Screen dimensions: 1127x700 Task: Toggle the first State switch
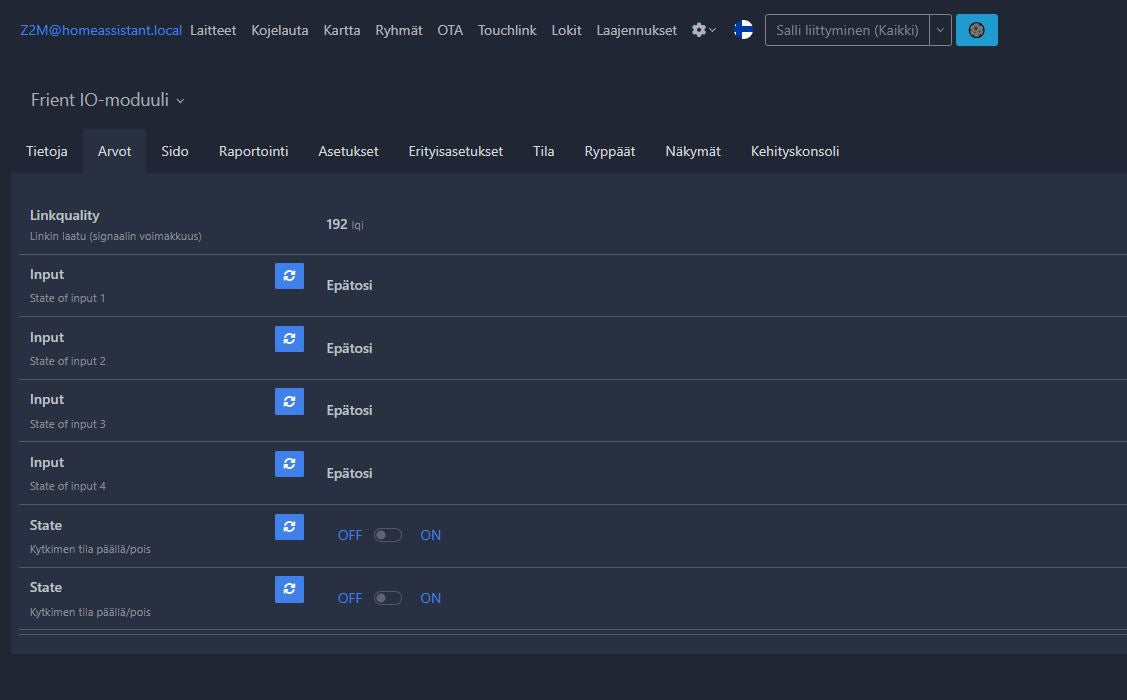(388, 535)
